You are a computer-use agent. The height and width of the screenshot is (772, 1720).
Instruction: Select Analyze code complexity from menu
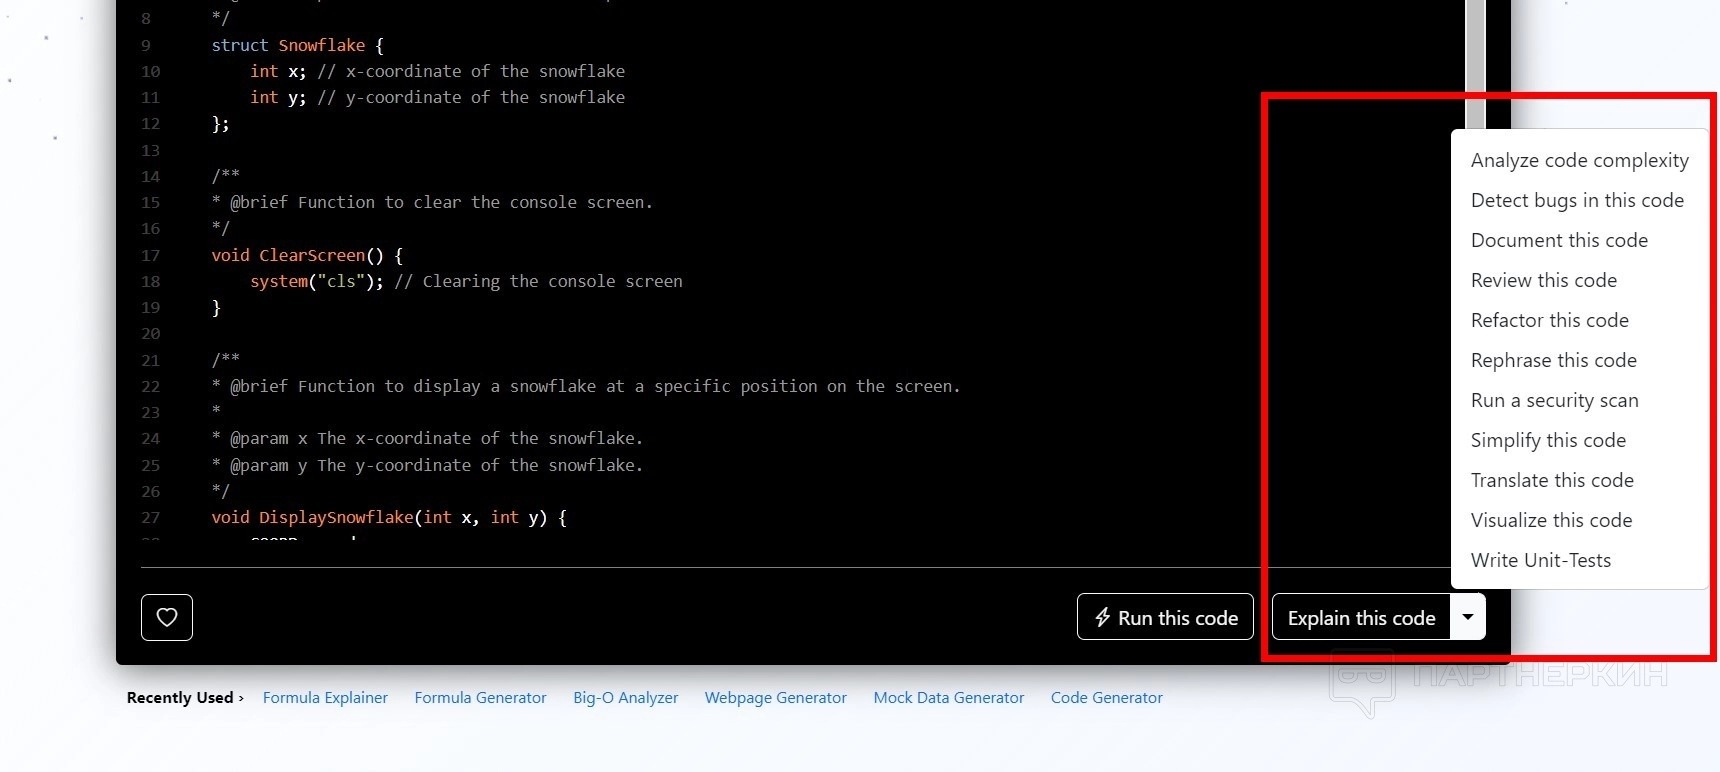(1579, 160)
